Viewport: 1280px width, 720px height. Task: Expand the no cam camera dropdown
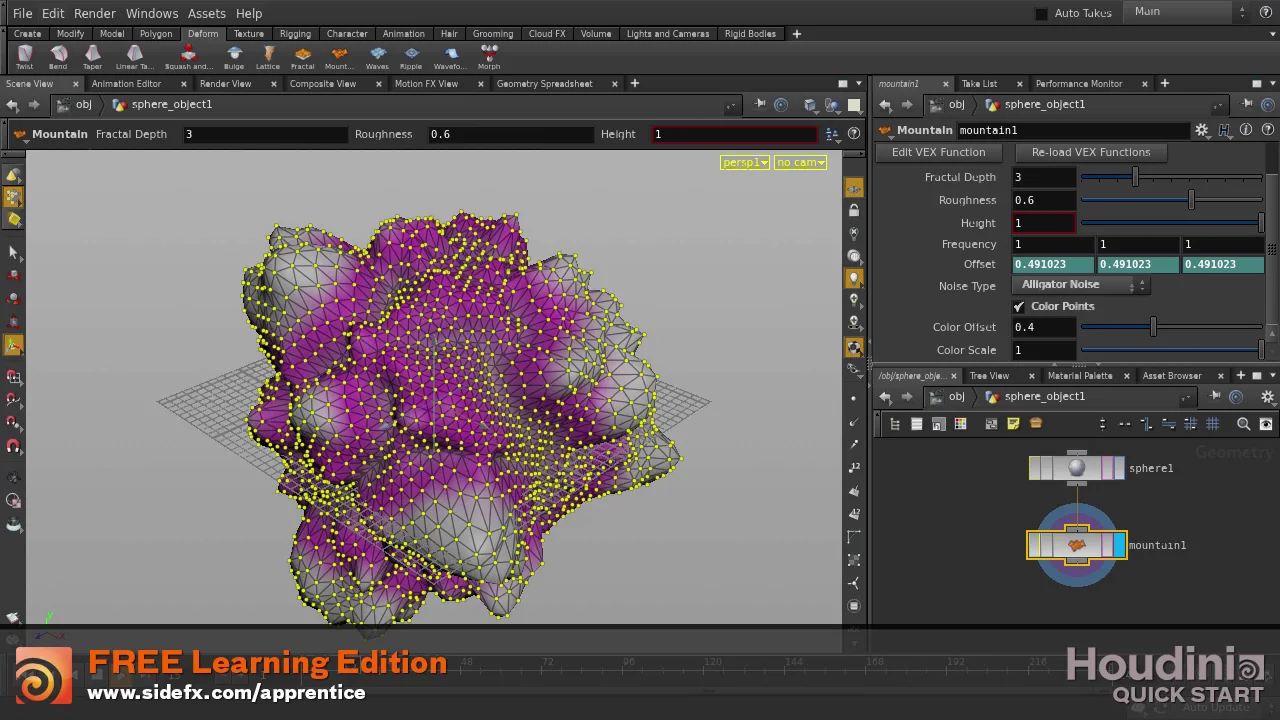[800, 162]
